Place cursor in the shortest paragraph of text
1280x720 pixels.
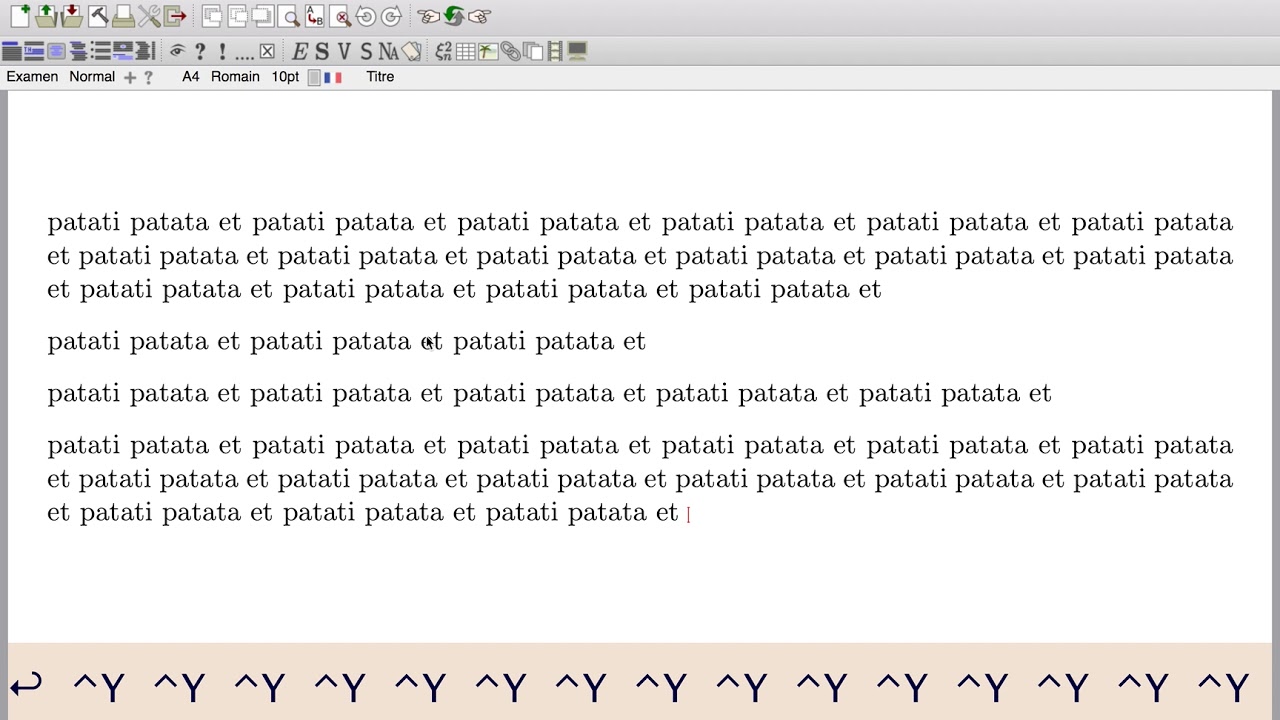[x=346, y=342]
